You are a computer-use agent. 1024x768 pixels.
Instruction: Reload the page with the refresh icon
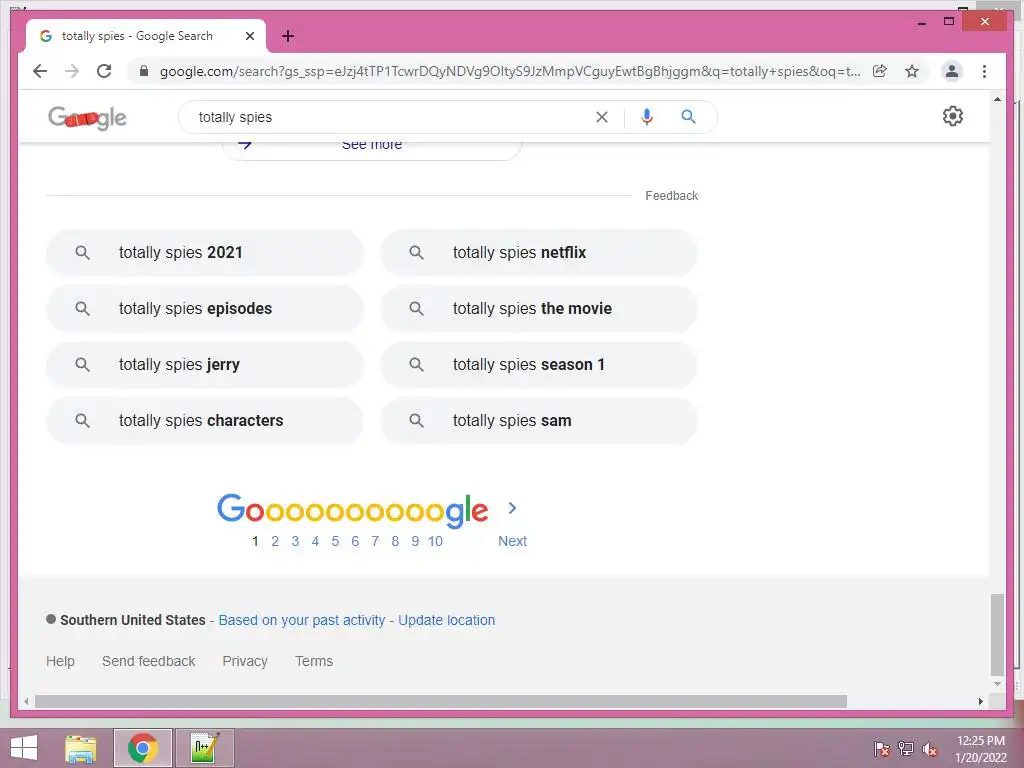pyautogui.click(x=104, y=71)
